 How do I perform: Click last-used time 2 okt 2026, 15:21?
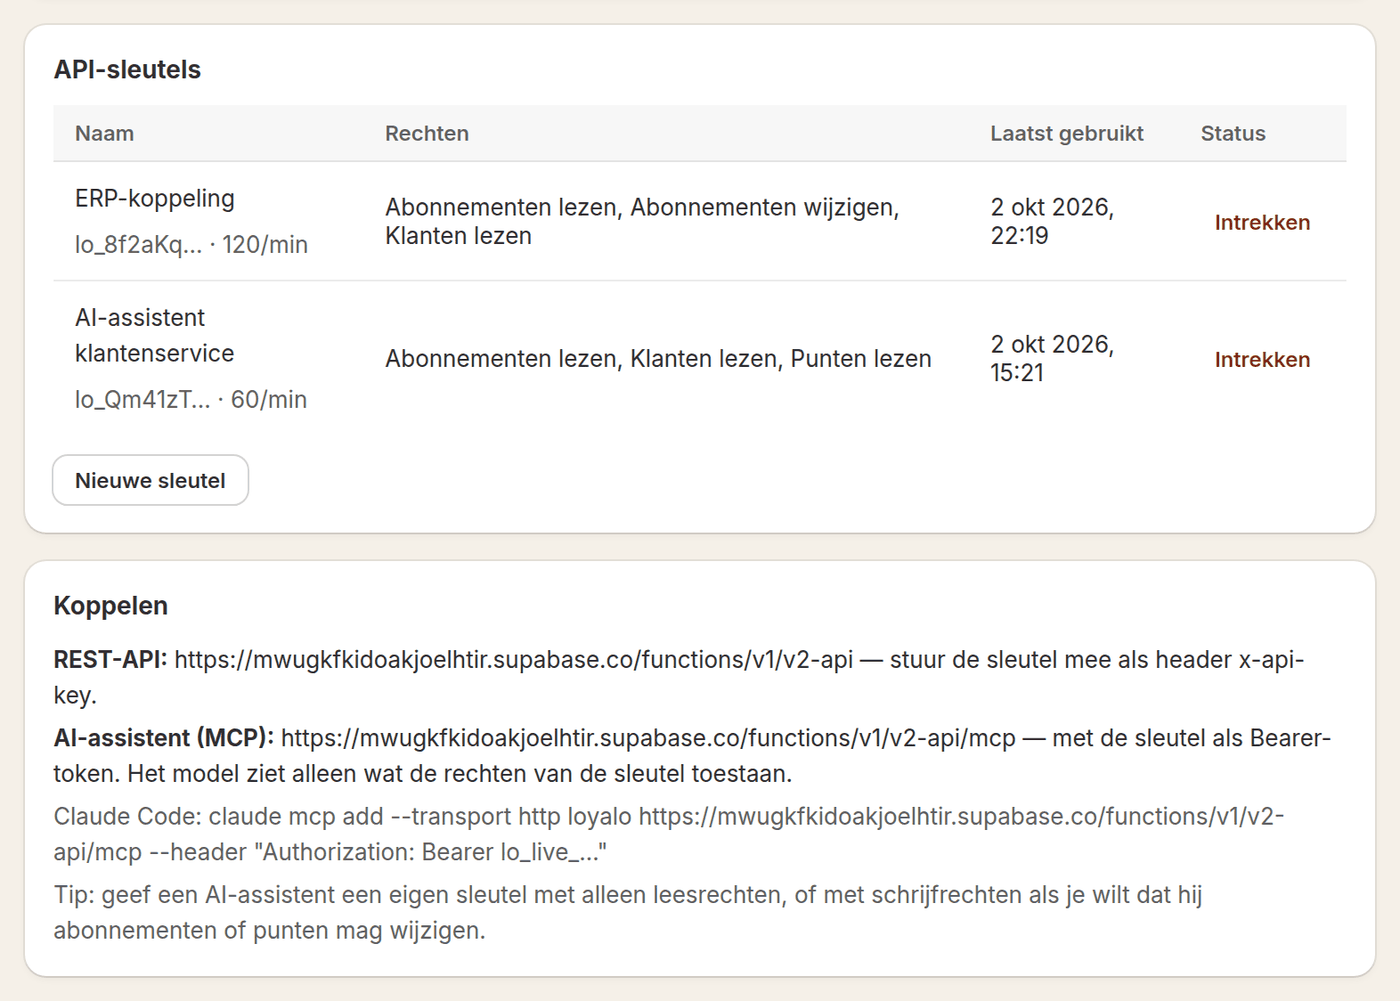pyautogui.click(x=1052, y=358)
